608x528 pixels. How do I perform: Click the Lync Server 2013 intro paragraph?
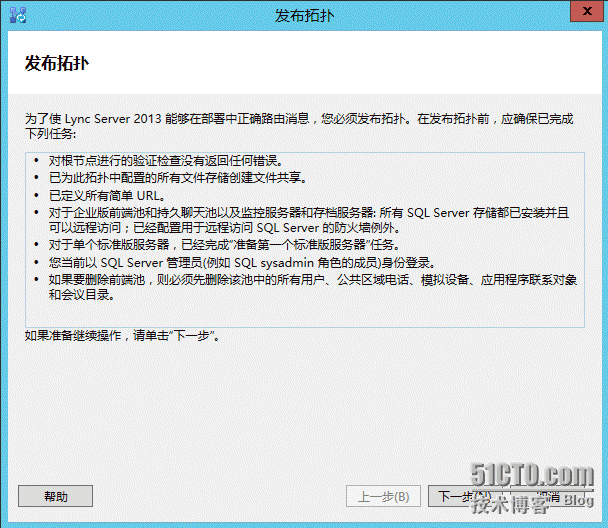click(x=299, y=126)
